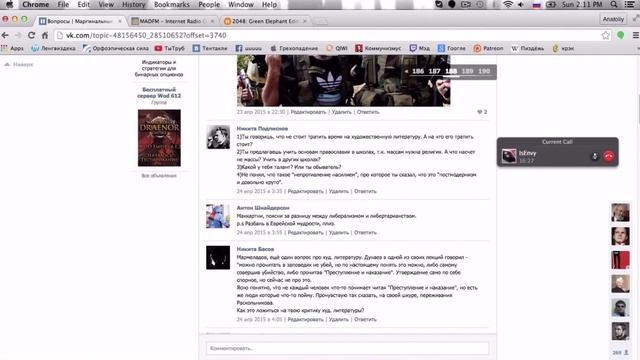Open the People menu
This screenshot has height=360, width=640.
[209, 4]
